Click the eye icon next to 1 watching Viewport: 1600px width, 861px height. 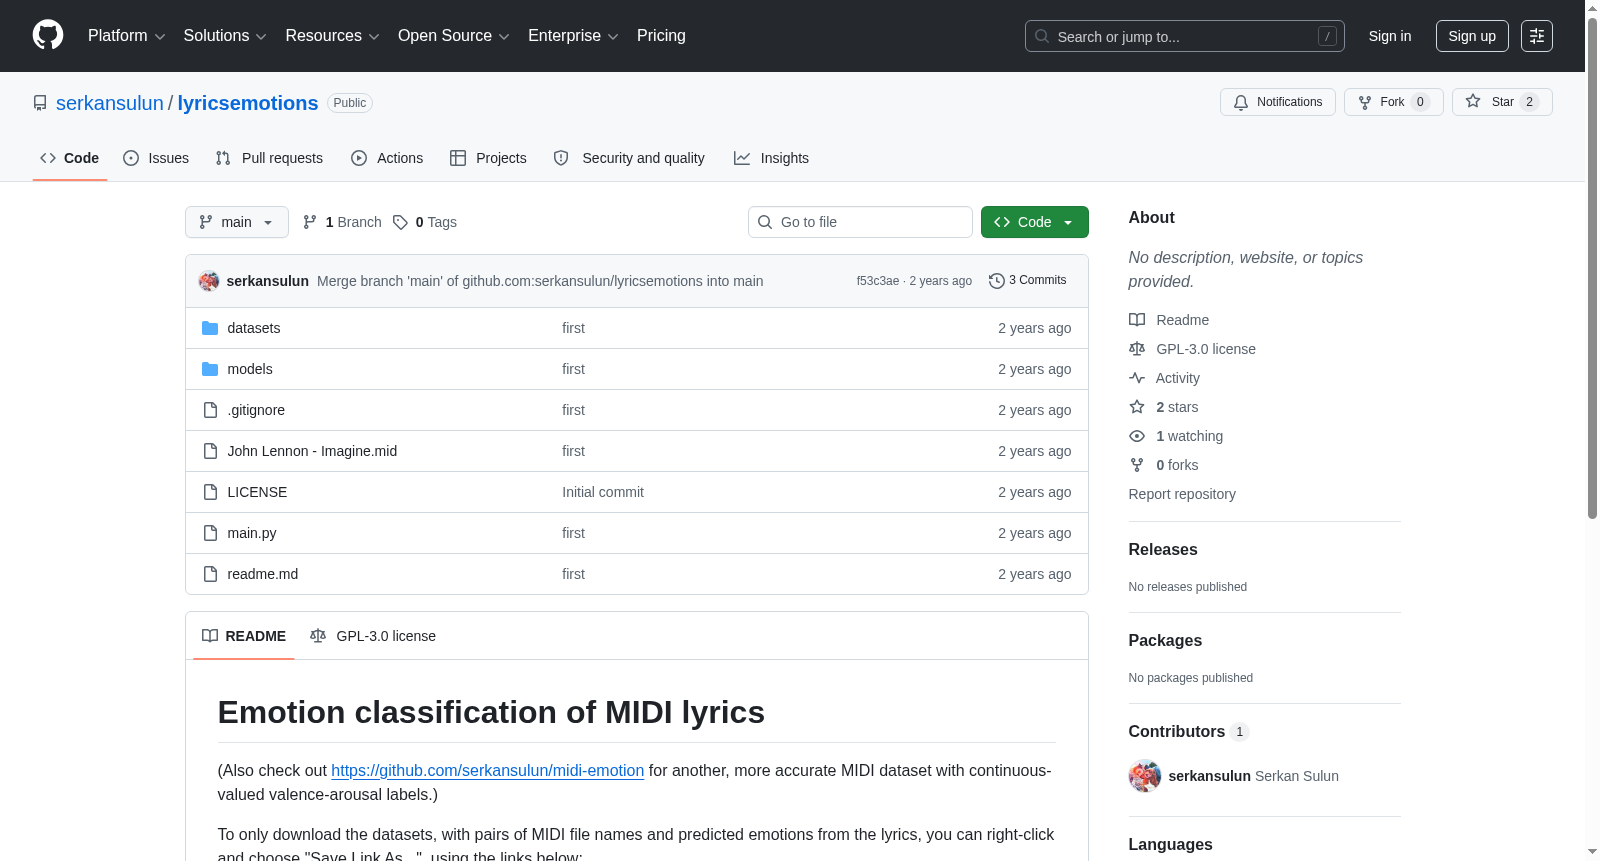1137,436
